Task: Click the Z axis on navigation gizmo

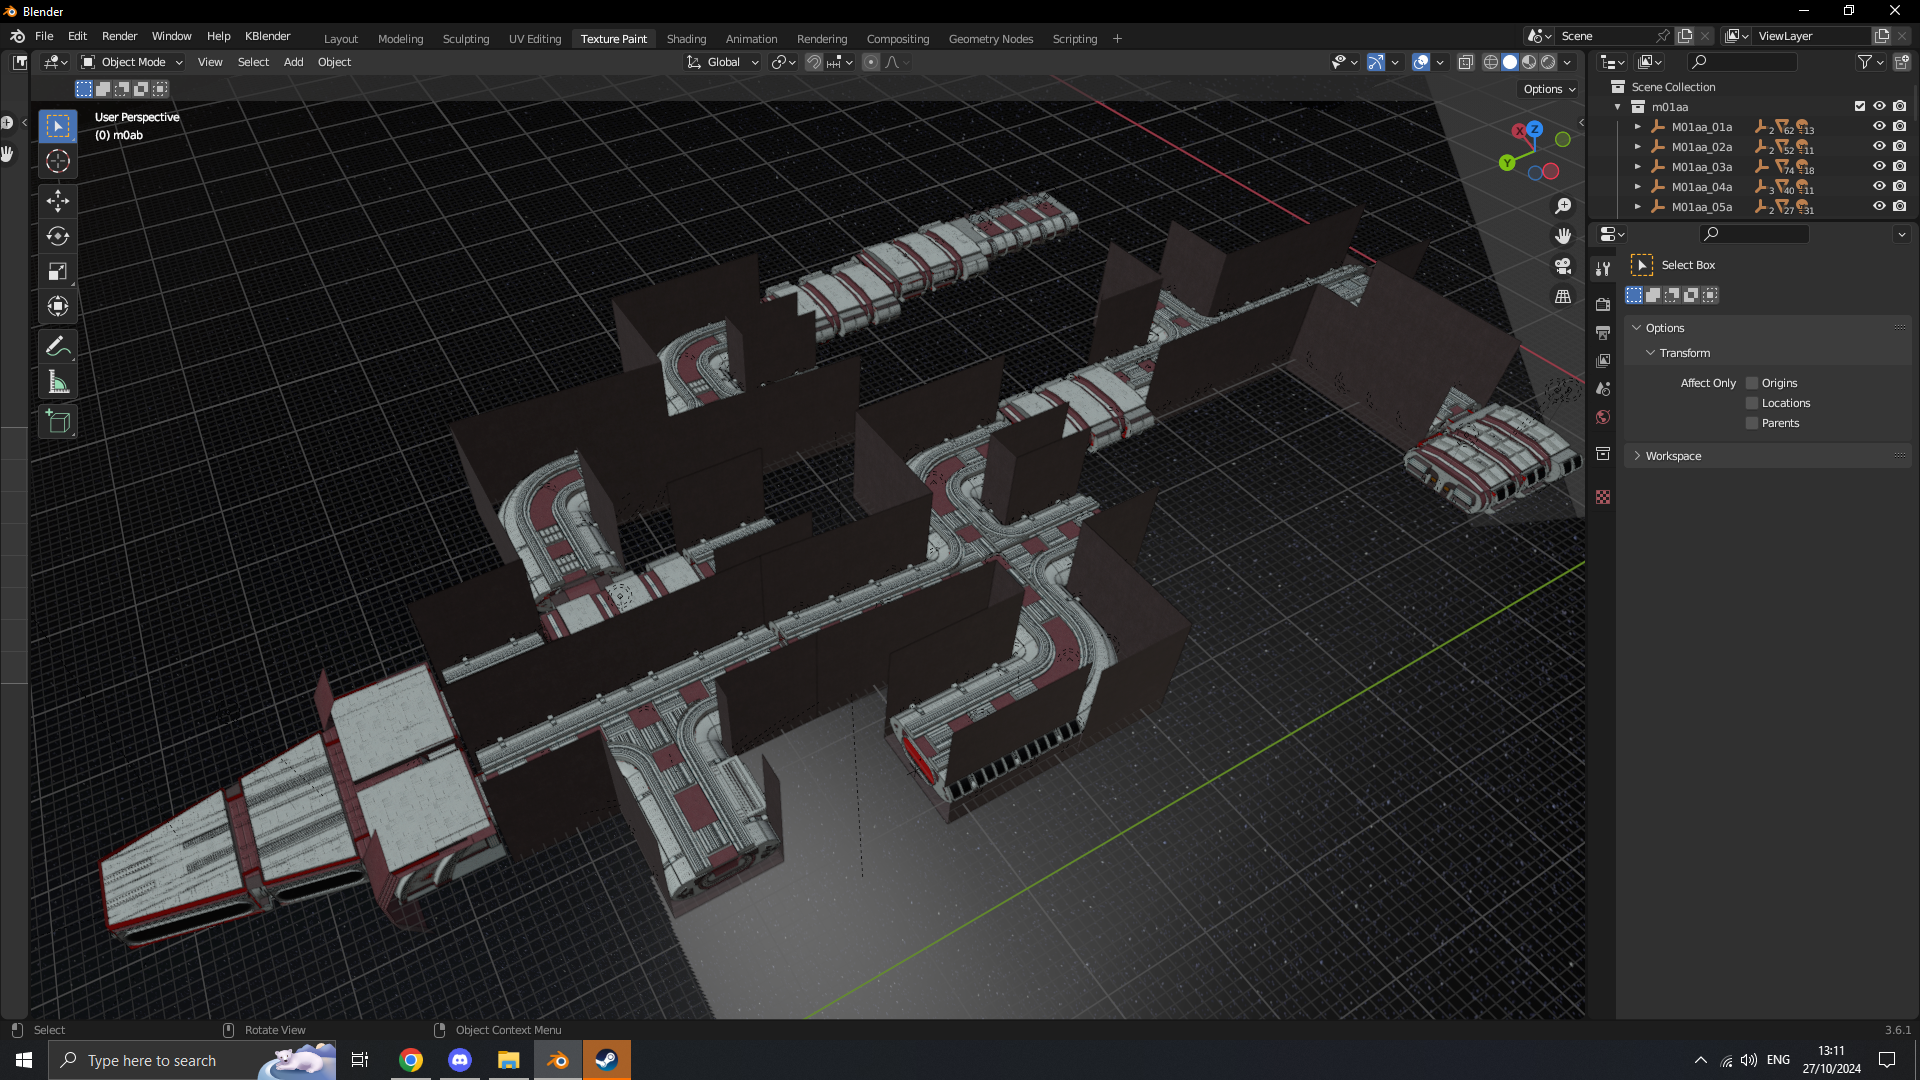Action: point(1534,129)
